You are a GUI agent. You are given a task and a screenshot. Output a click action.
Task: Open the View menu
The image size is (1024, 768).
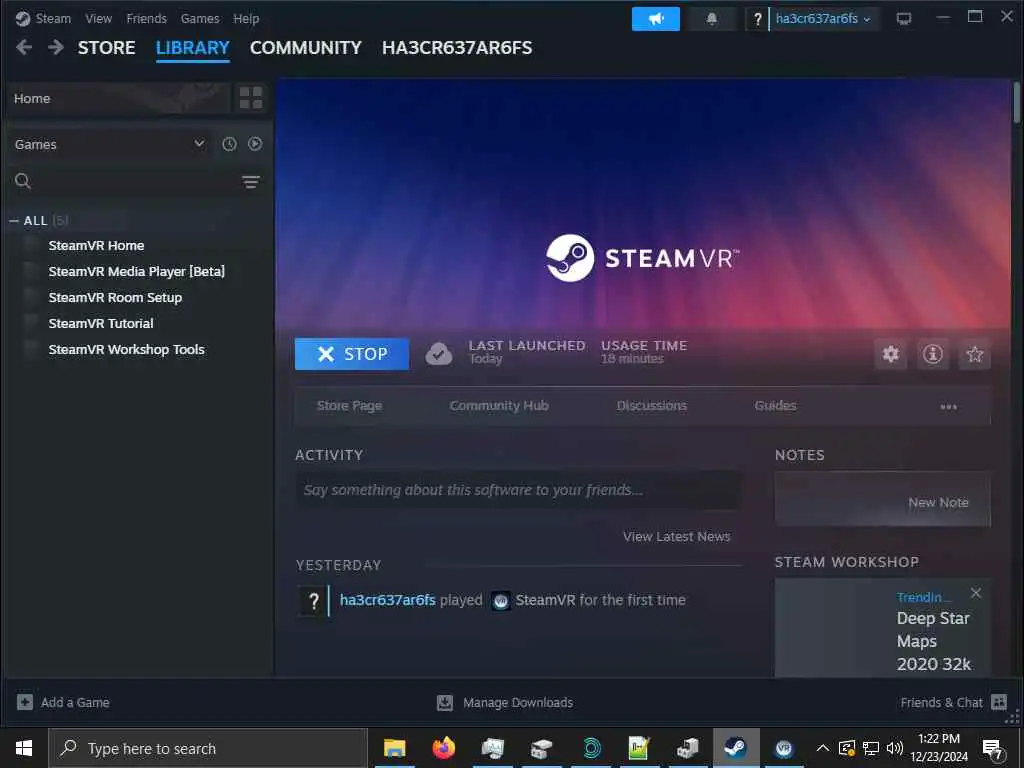[x=99, y=19]
